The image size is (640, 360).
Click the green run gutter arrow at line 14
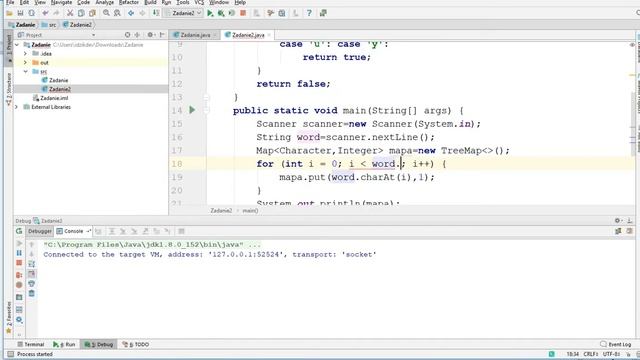(x=192, y=110)
